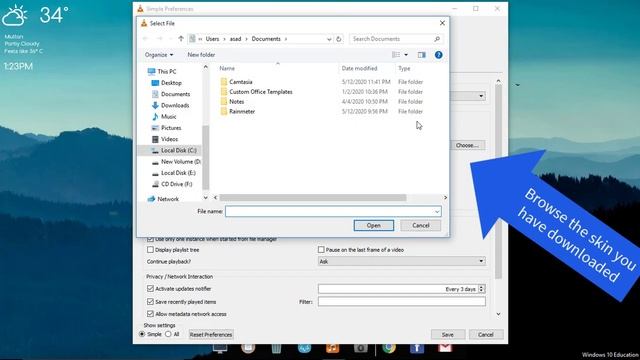Cancel the Simple Preferences window
The width and height of the screenshot is (640, 360).
486,335
